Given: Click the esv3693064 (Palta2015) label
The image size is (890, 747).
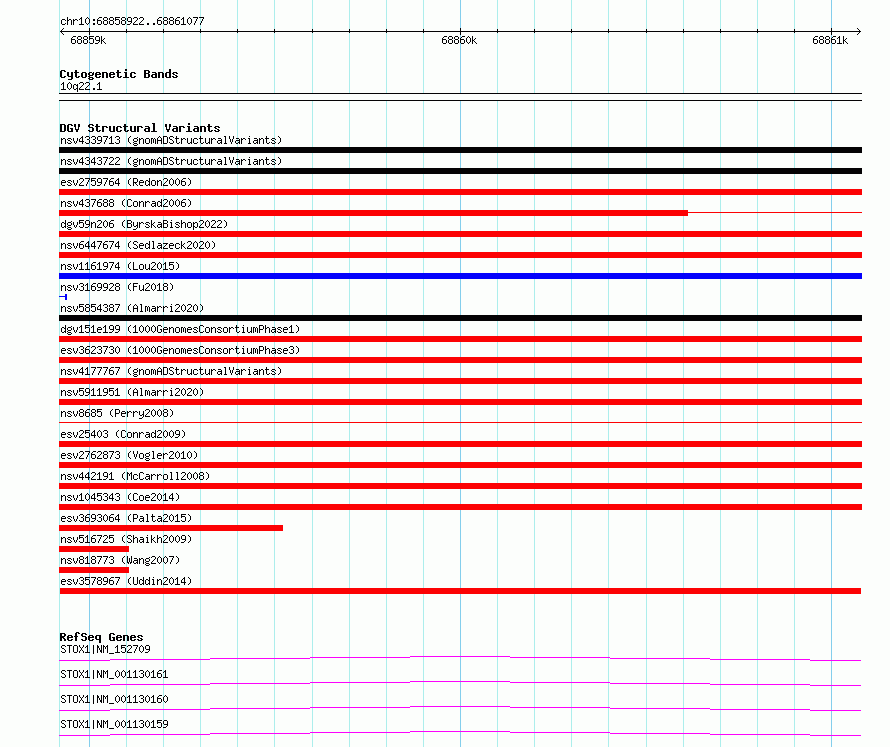Looking at the screenshot, I should point(126,518).
